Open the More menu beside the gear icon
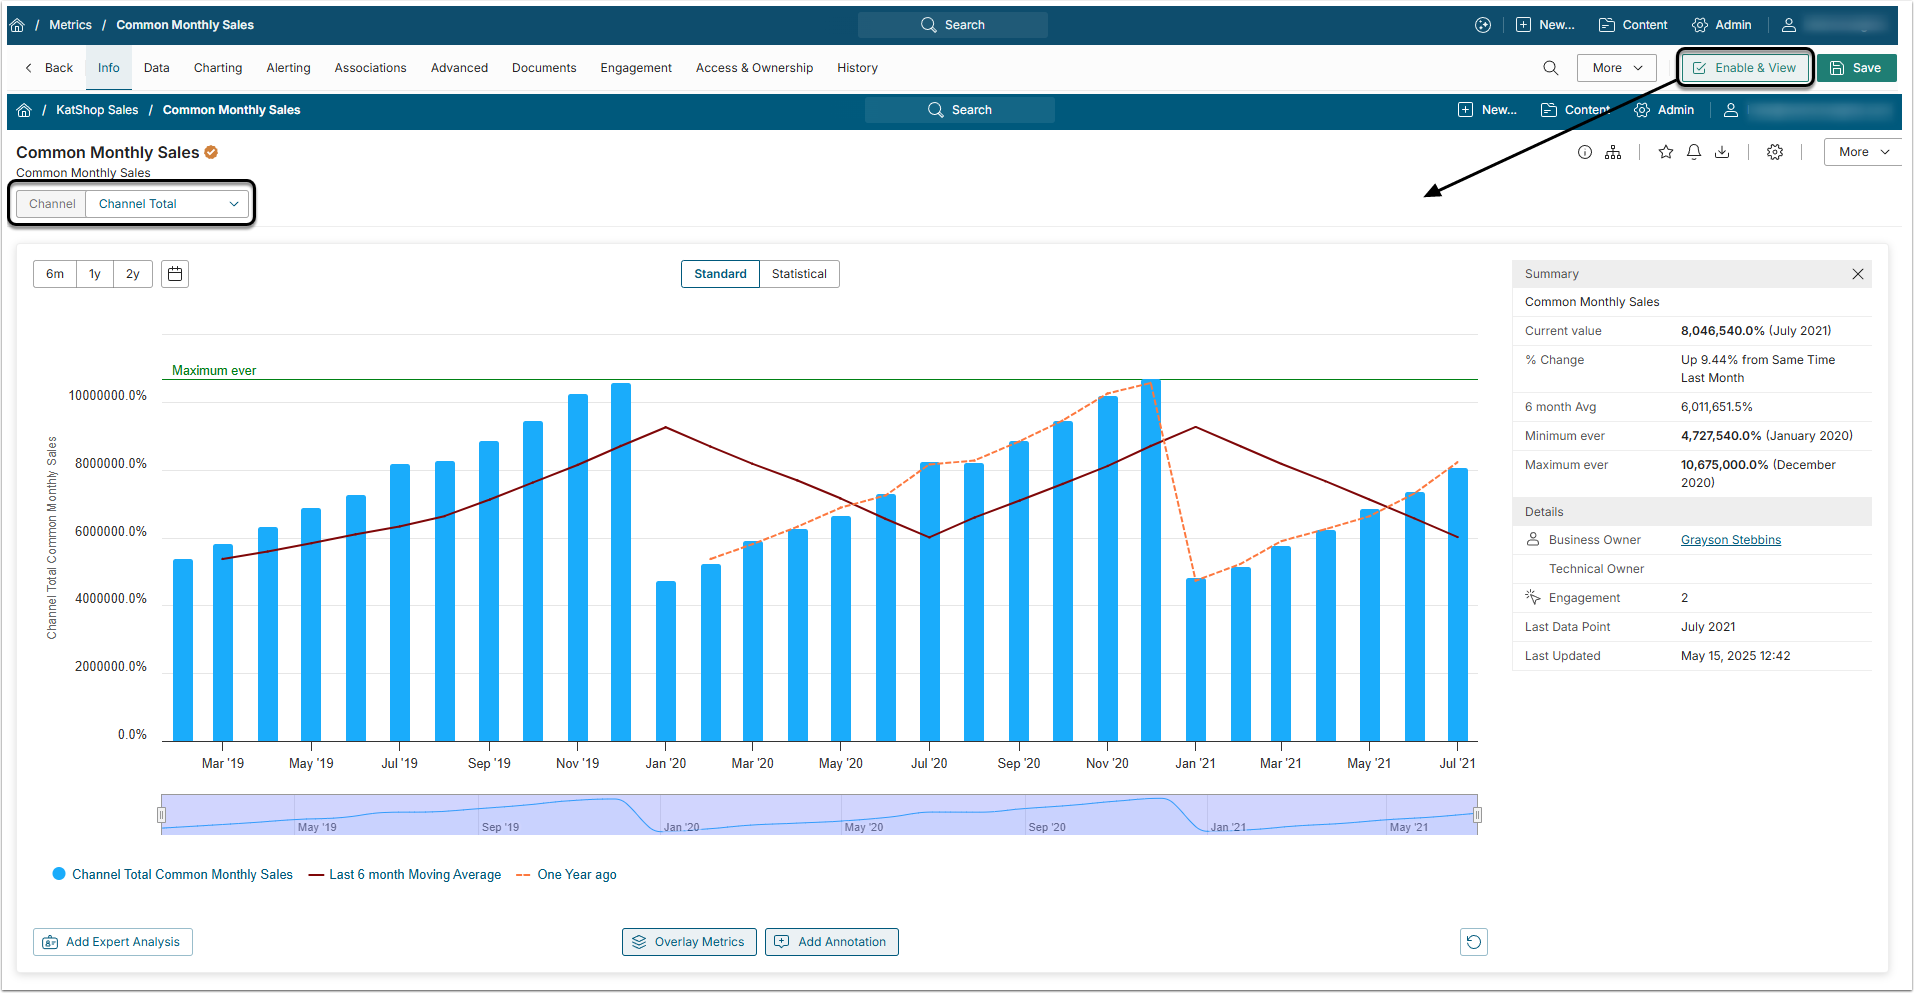 1862,152
